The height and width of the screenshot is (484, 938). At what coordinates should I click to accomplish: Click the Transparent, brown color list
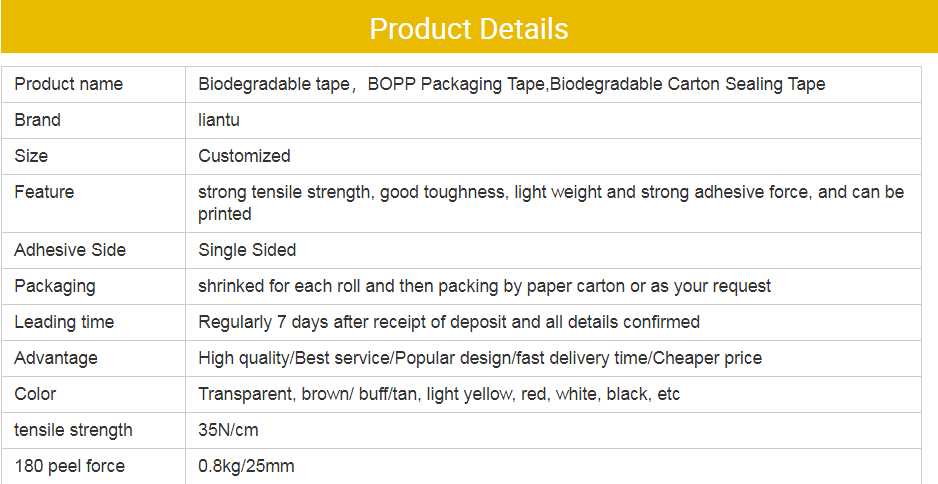[438, 394]
